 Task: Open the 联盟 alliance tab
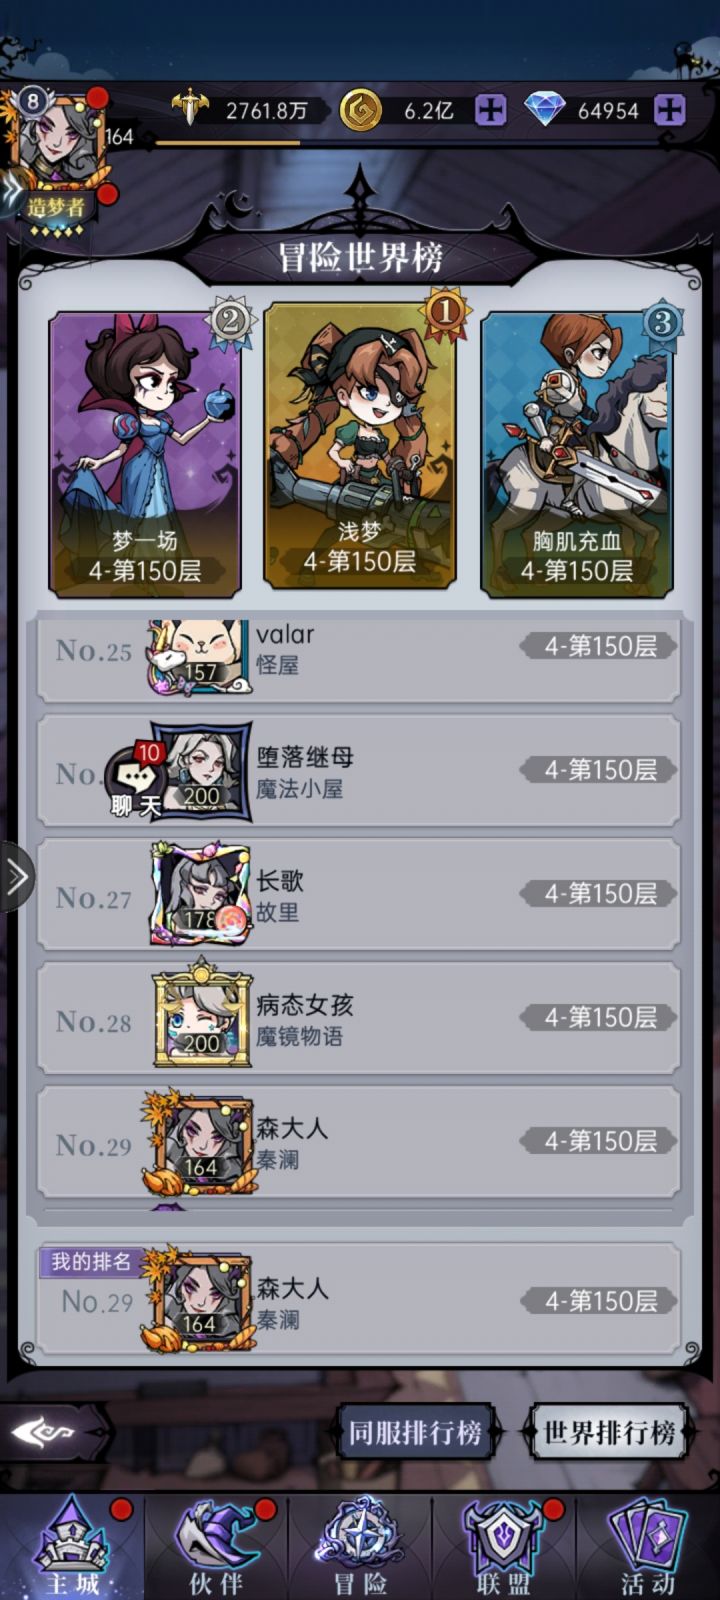click(504, 1546)
